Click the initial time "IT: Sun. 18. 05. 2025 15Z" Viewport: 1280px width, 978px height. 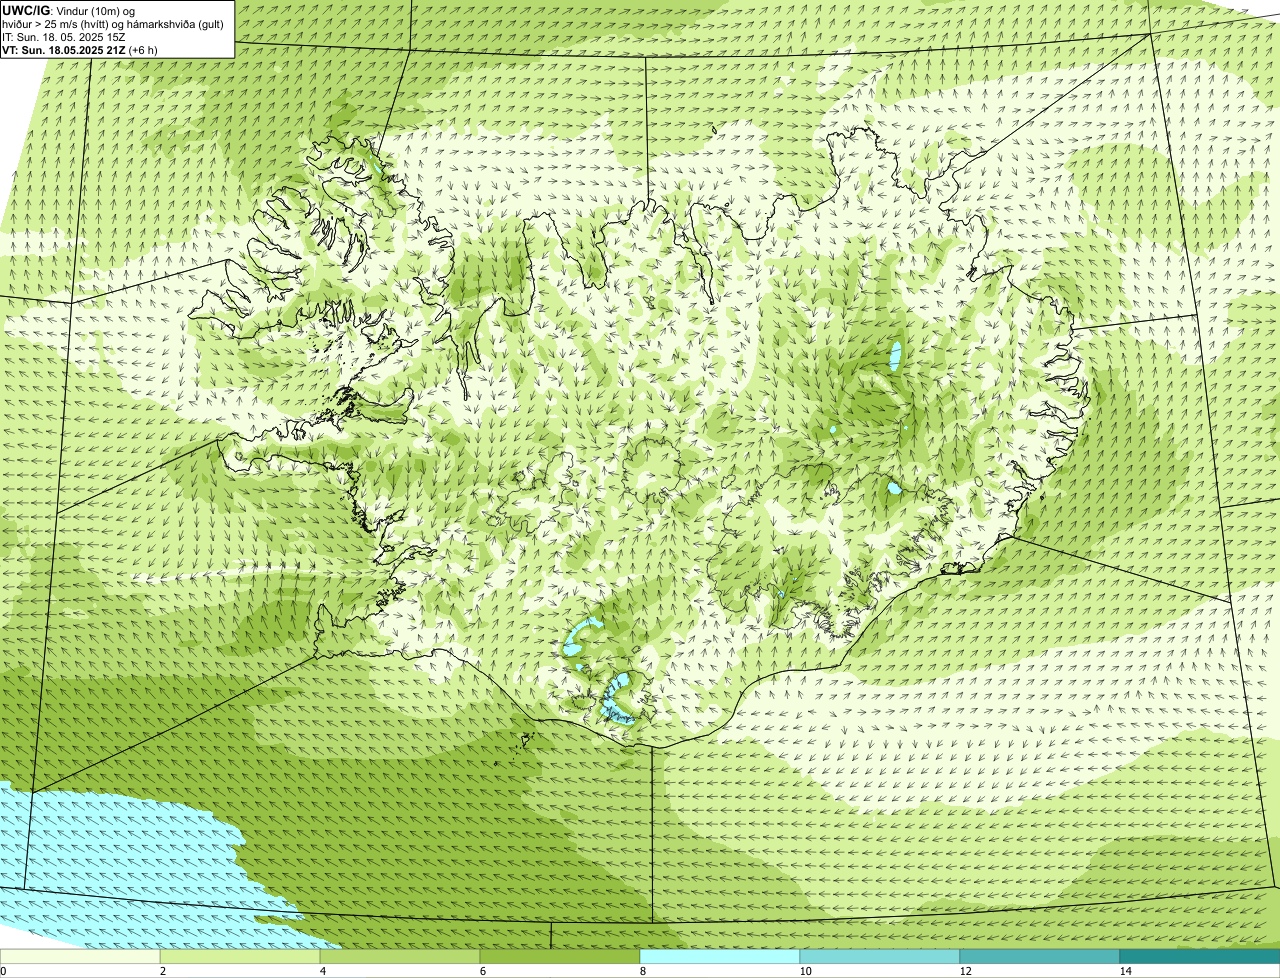click(64, 37)
